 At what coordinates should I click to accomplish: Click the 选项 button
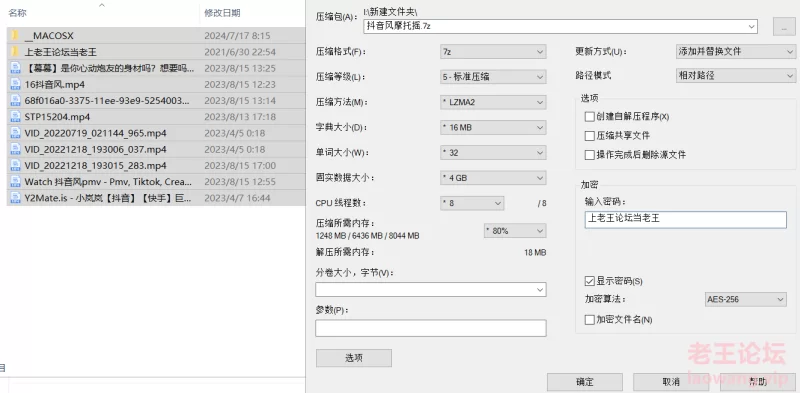click(x=354, y=358)
